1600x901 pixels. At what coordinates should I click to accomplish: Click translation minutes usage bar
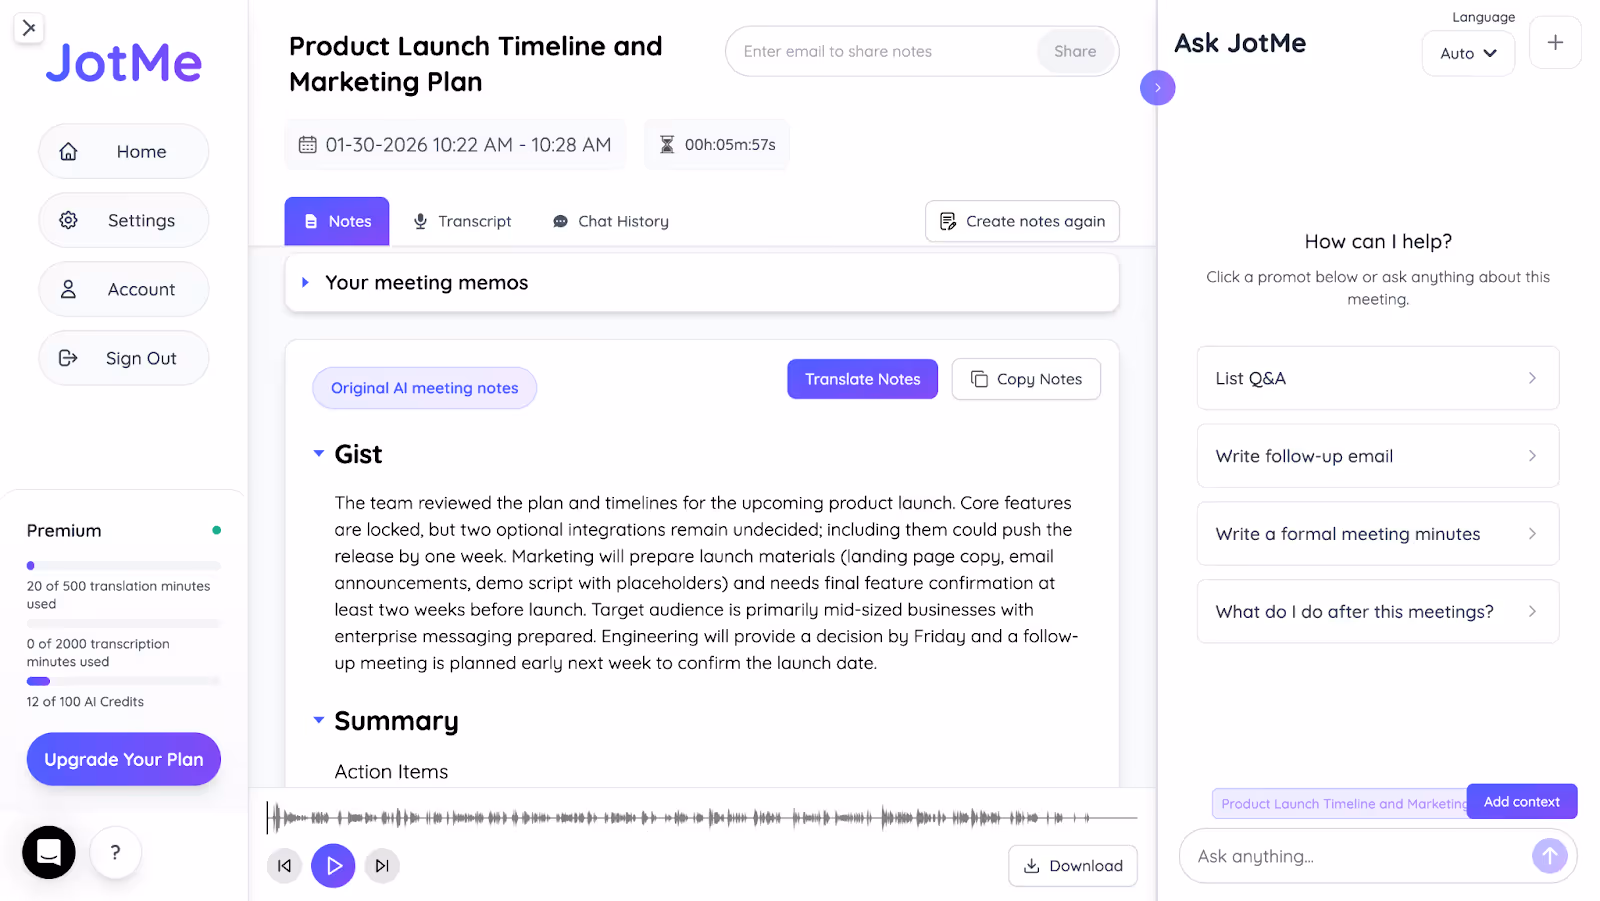124,566
